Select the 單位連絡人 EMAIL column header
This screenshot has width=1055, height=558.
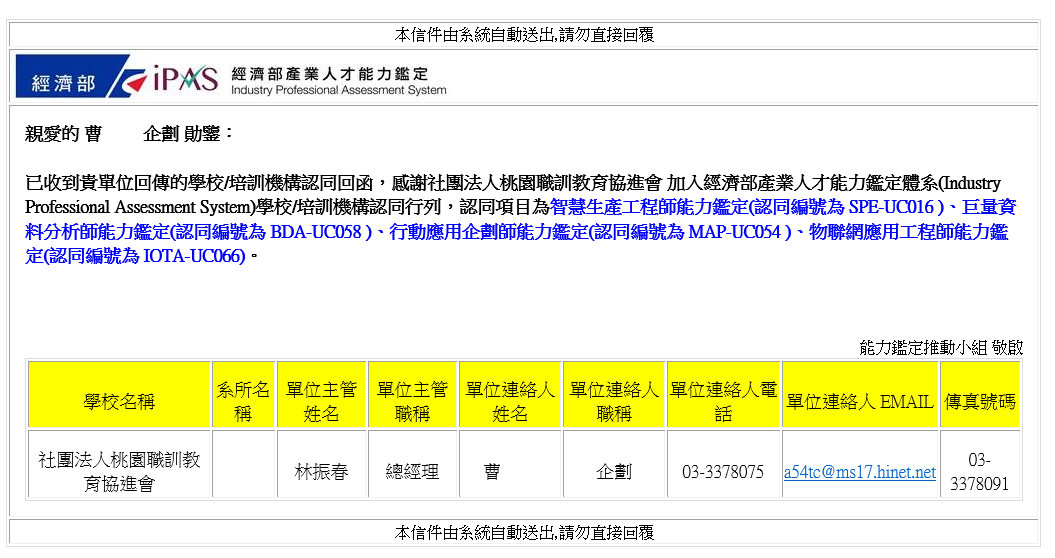[860, 395]
